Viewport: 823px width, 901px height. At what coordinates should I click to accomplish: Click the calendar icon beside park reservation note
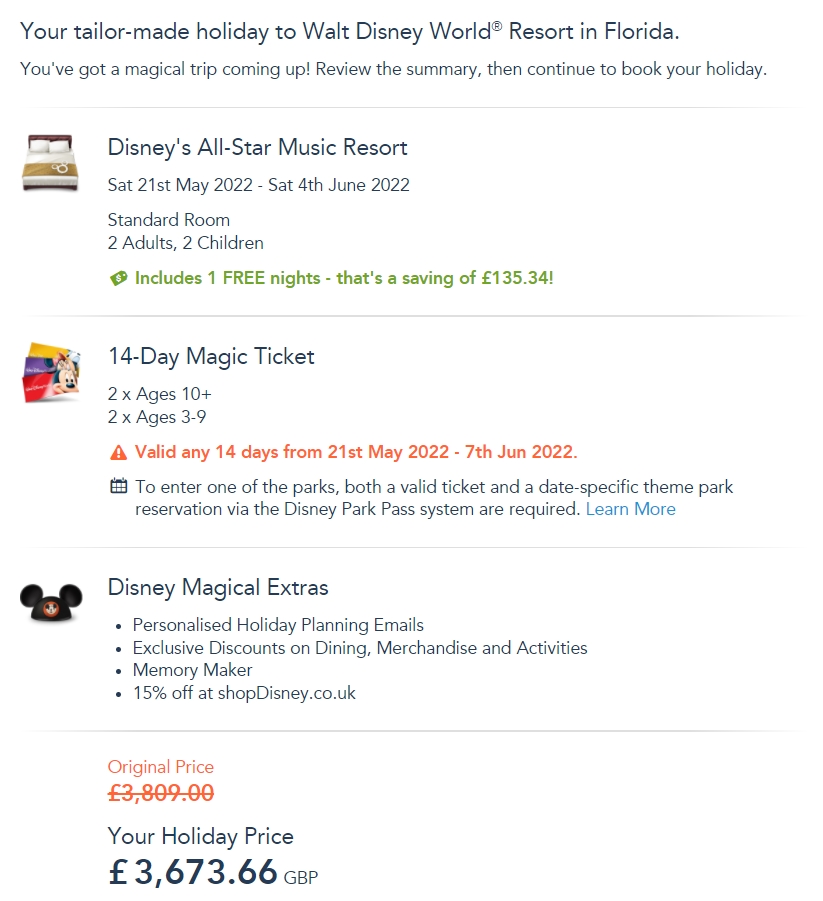[x=118, y=487]
